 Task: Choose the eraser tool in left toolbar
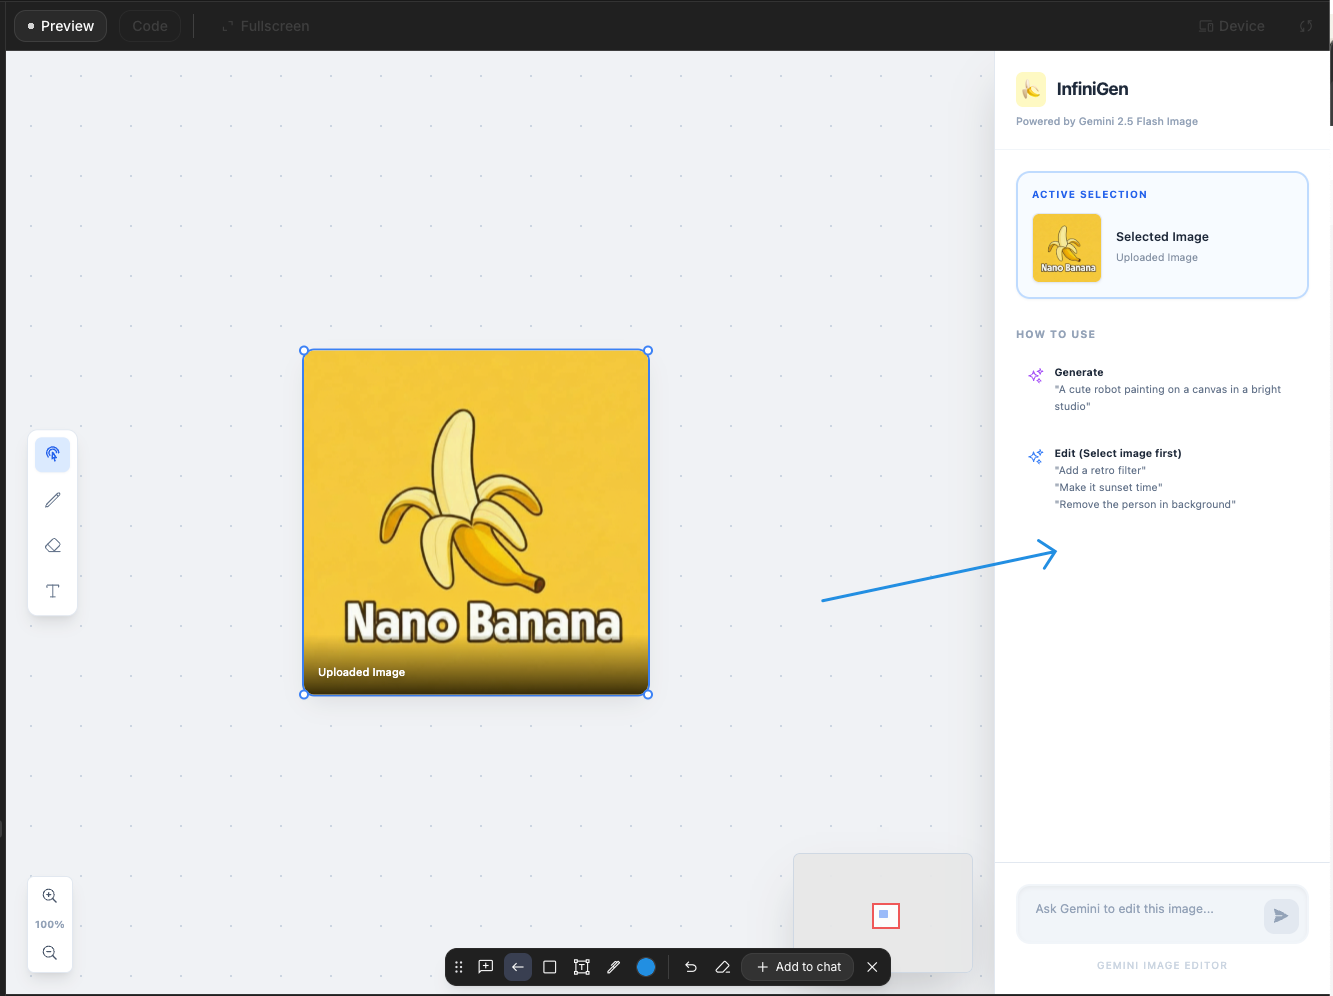click(x=53, y=545)
